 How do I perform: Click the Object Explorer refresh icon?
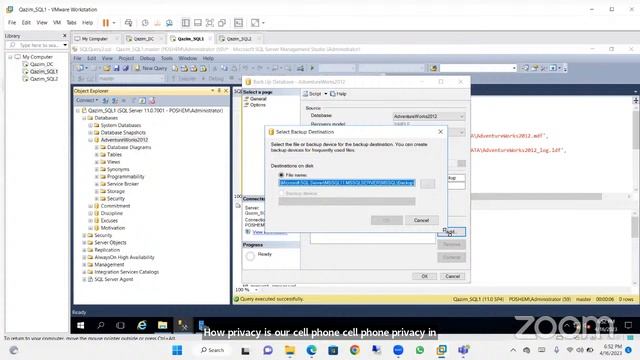tap(142, 100)
